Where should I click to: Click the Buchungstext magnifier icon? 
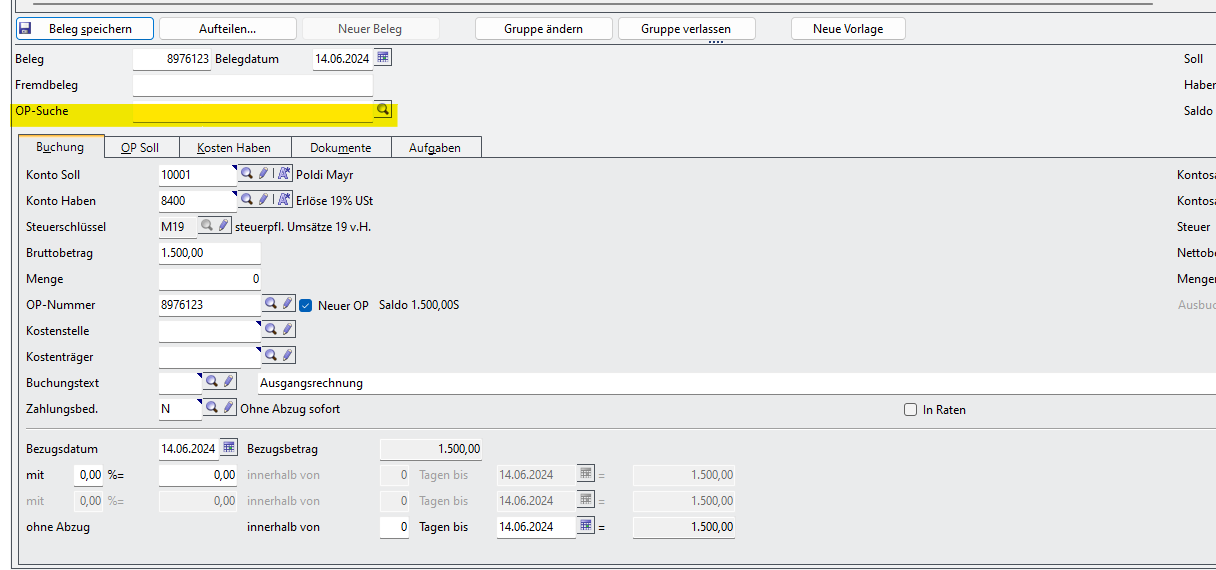212,381
